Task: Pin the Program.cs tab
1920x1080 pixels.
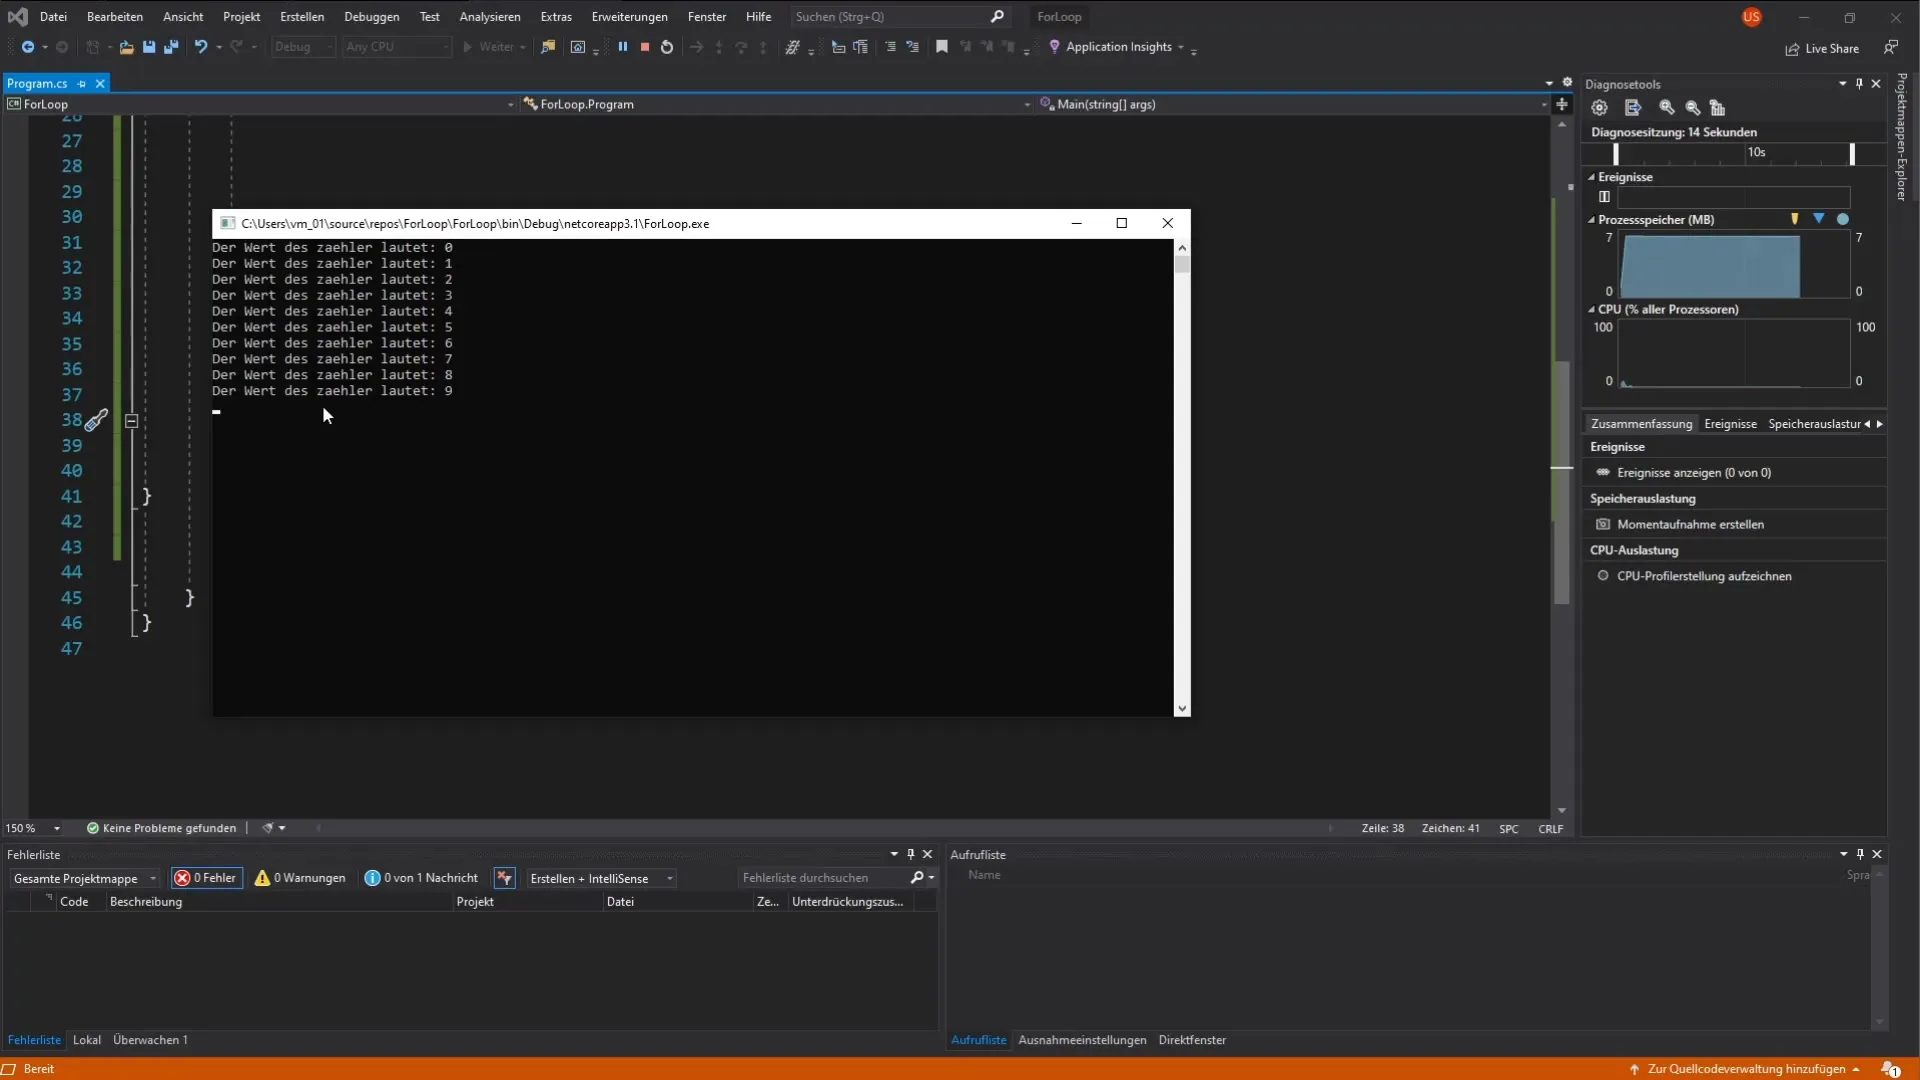Action: [x=82, y=84]
